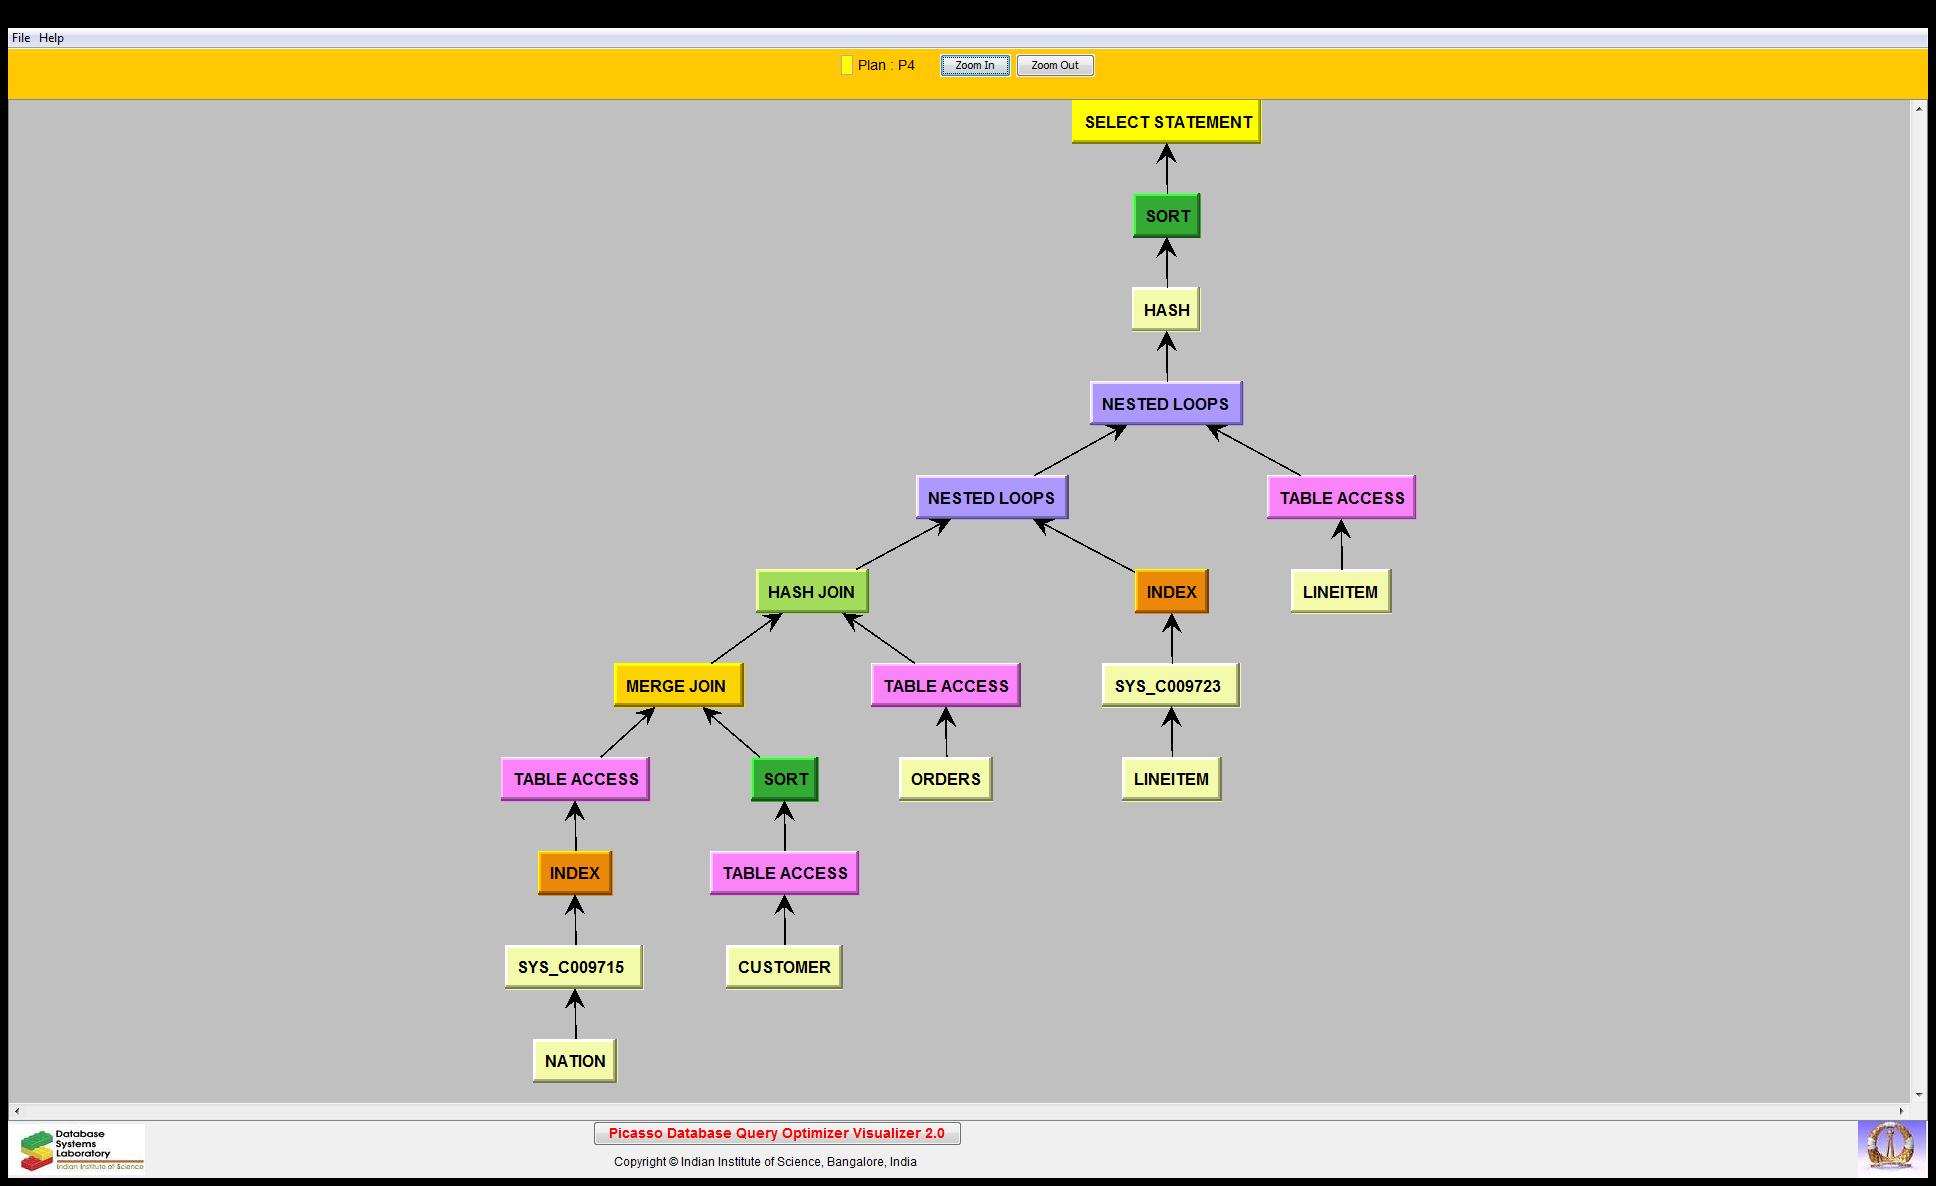
Task: Select the HASH JOIN node
Action: [x=811, y=592]
